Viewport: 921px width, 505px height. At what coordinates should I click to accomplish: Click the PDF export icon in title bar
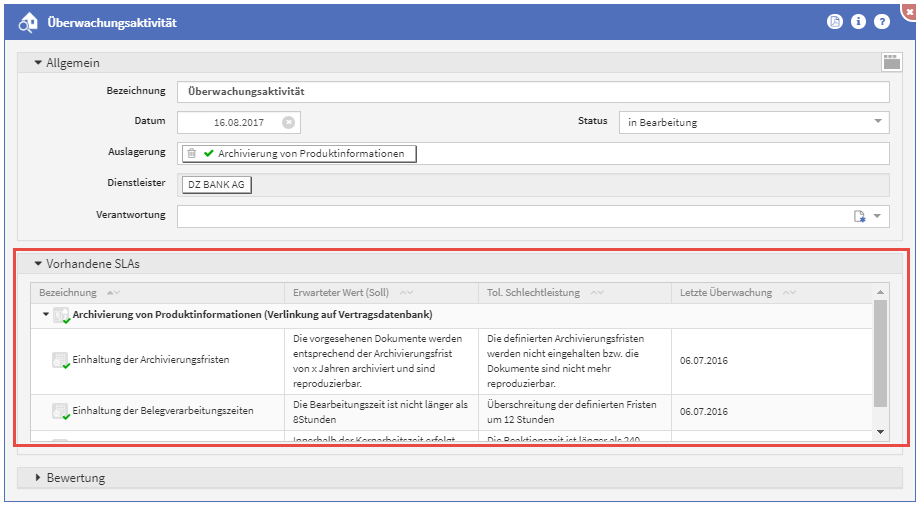click(835, 21)
